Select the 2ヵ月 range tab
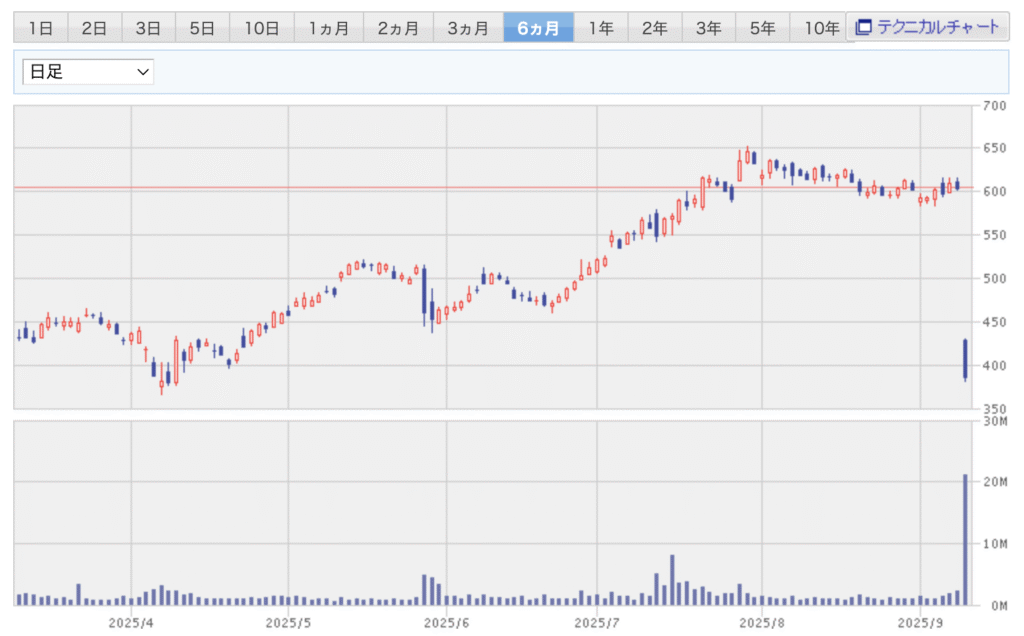Image resolution: width=1024 pixels, height=636 pixels. point(397,28)
